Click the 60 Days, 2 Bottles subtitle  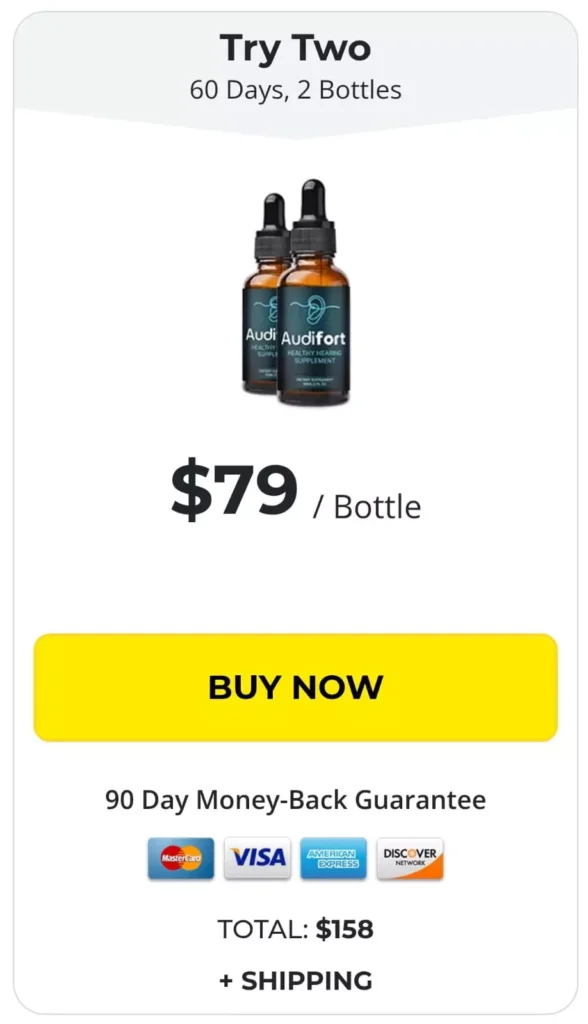pyautogui.click(x=295, y=90)
